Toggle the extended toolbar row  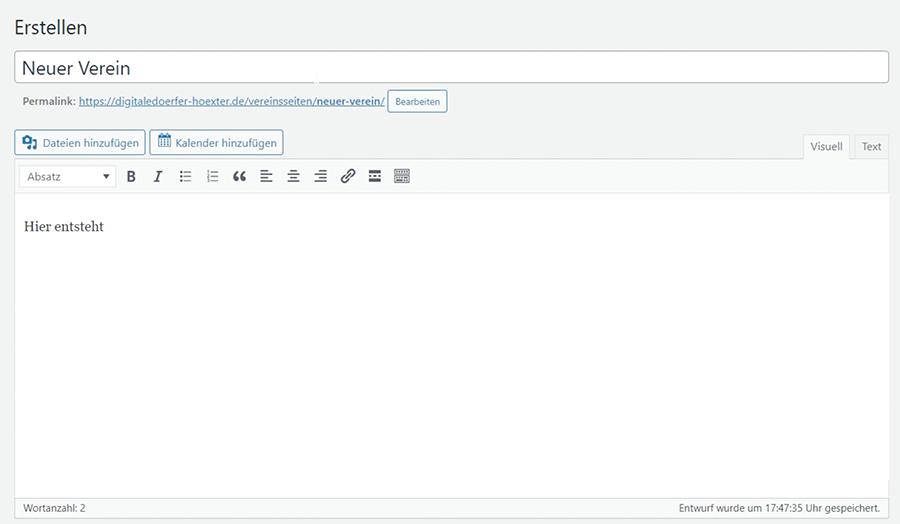point(402,176)
